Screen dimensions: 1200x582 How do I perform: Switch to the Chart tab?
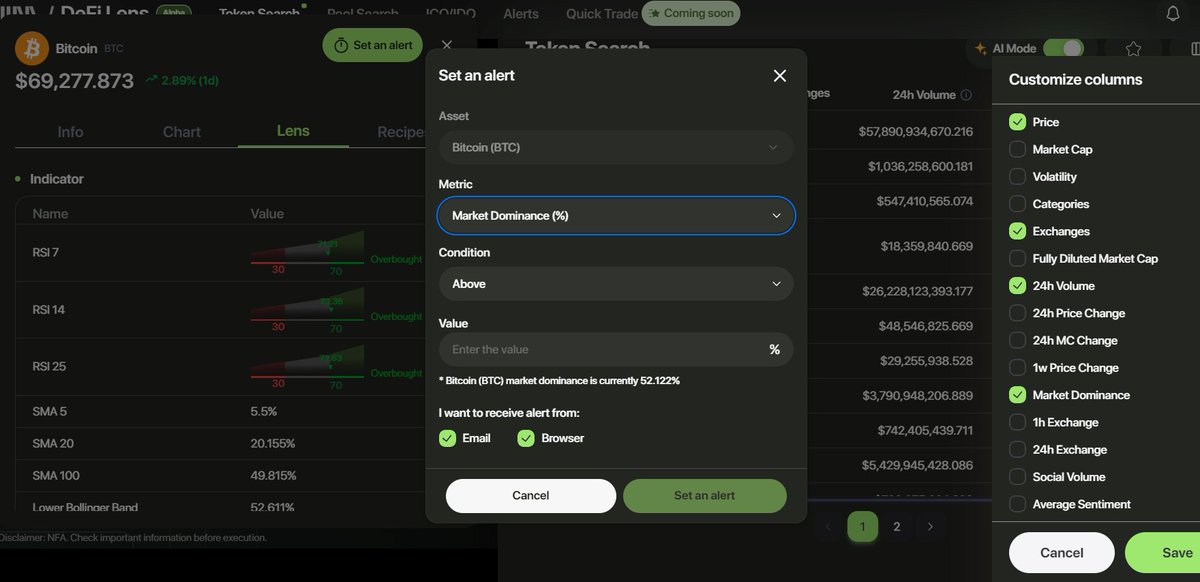pos(182,132)
